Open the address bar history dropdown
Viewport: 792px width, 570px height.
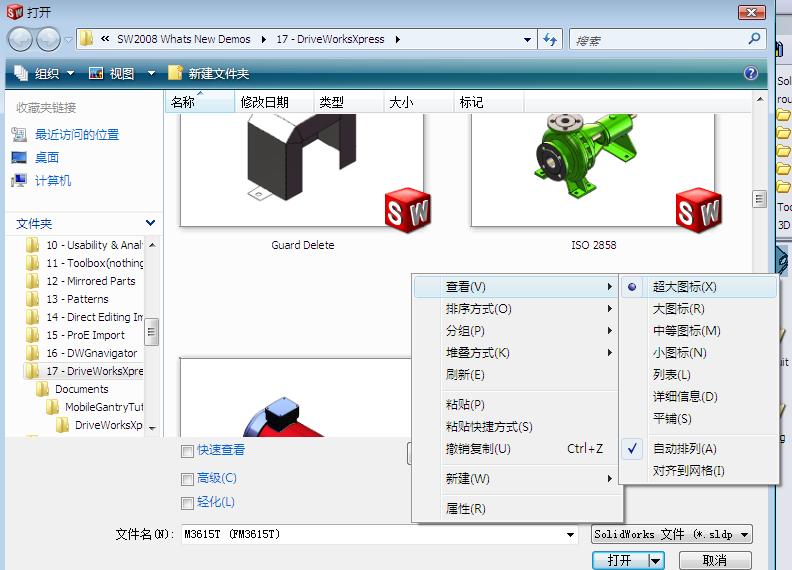527,39
